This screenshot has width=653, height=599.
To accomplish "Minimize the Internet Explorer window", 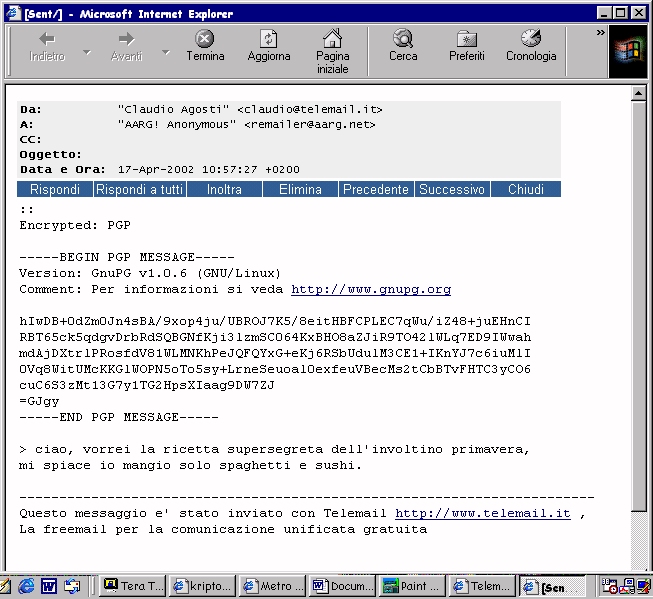I will point(605,13).
